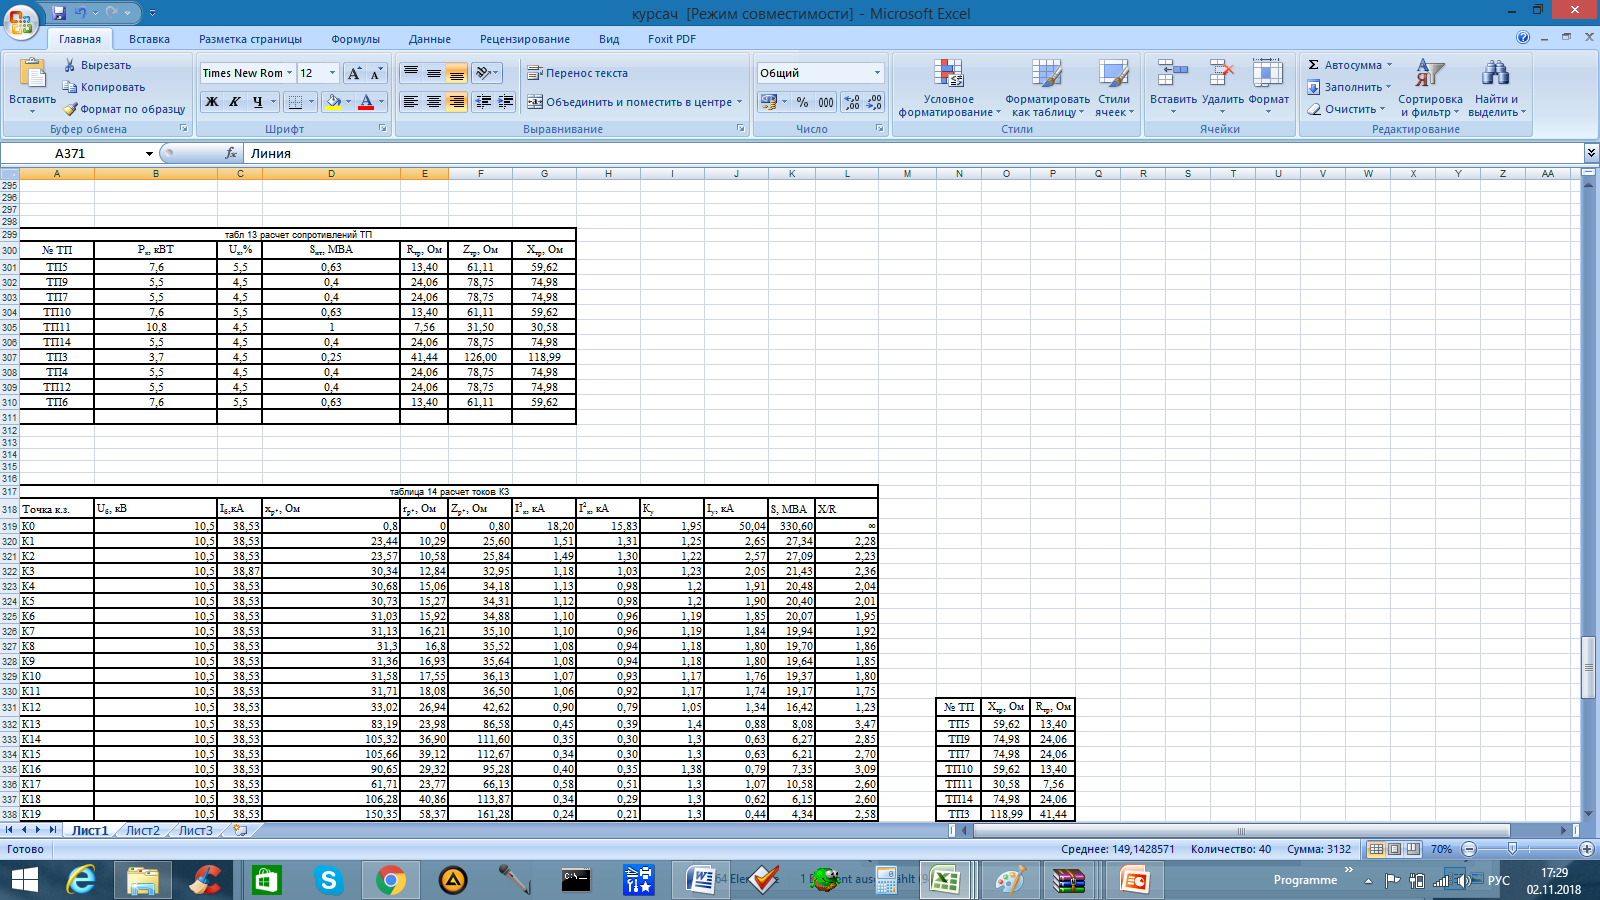Click zoom in plus button
Image resolution: width=1600 pixels, height=900 pixels.
click(1587, 849)
